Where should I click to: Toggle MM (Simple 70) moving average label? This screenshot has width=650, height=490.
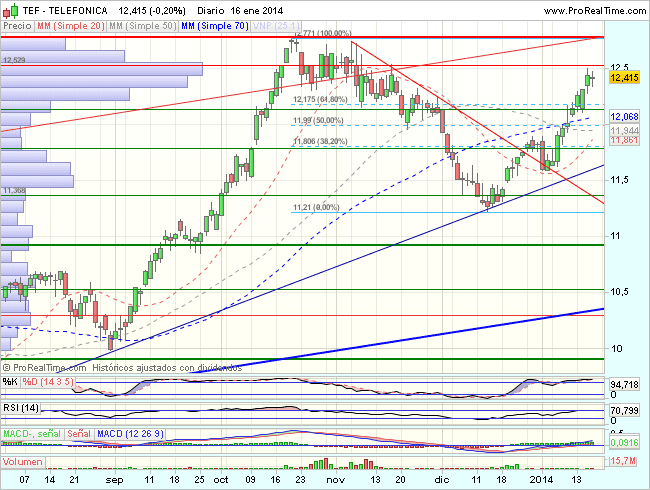click(x=215, y=26)
